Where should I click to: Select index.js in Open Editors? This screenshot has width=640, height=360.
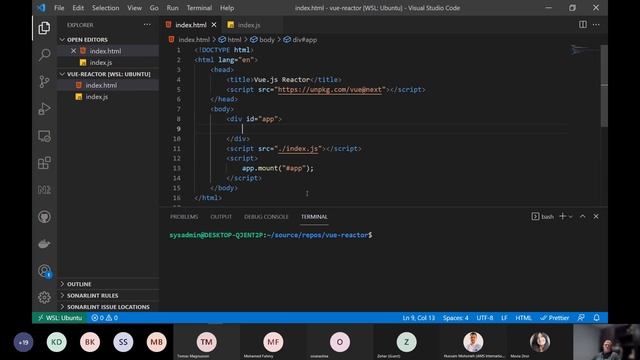108,62
